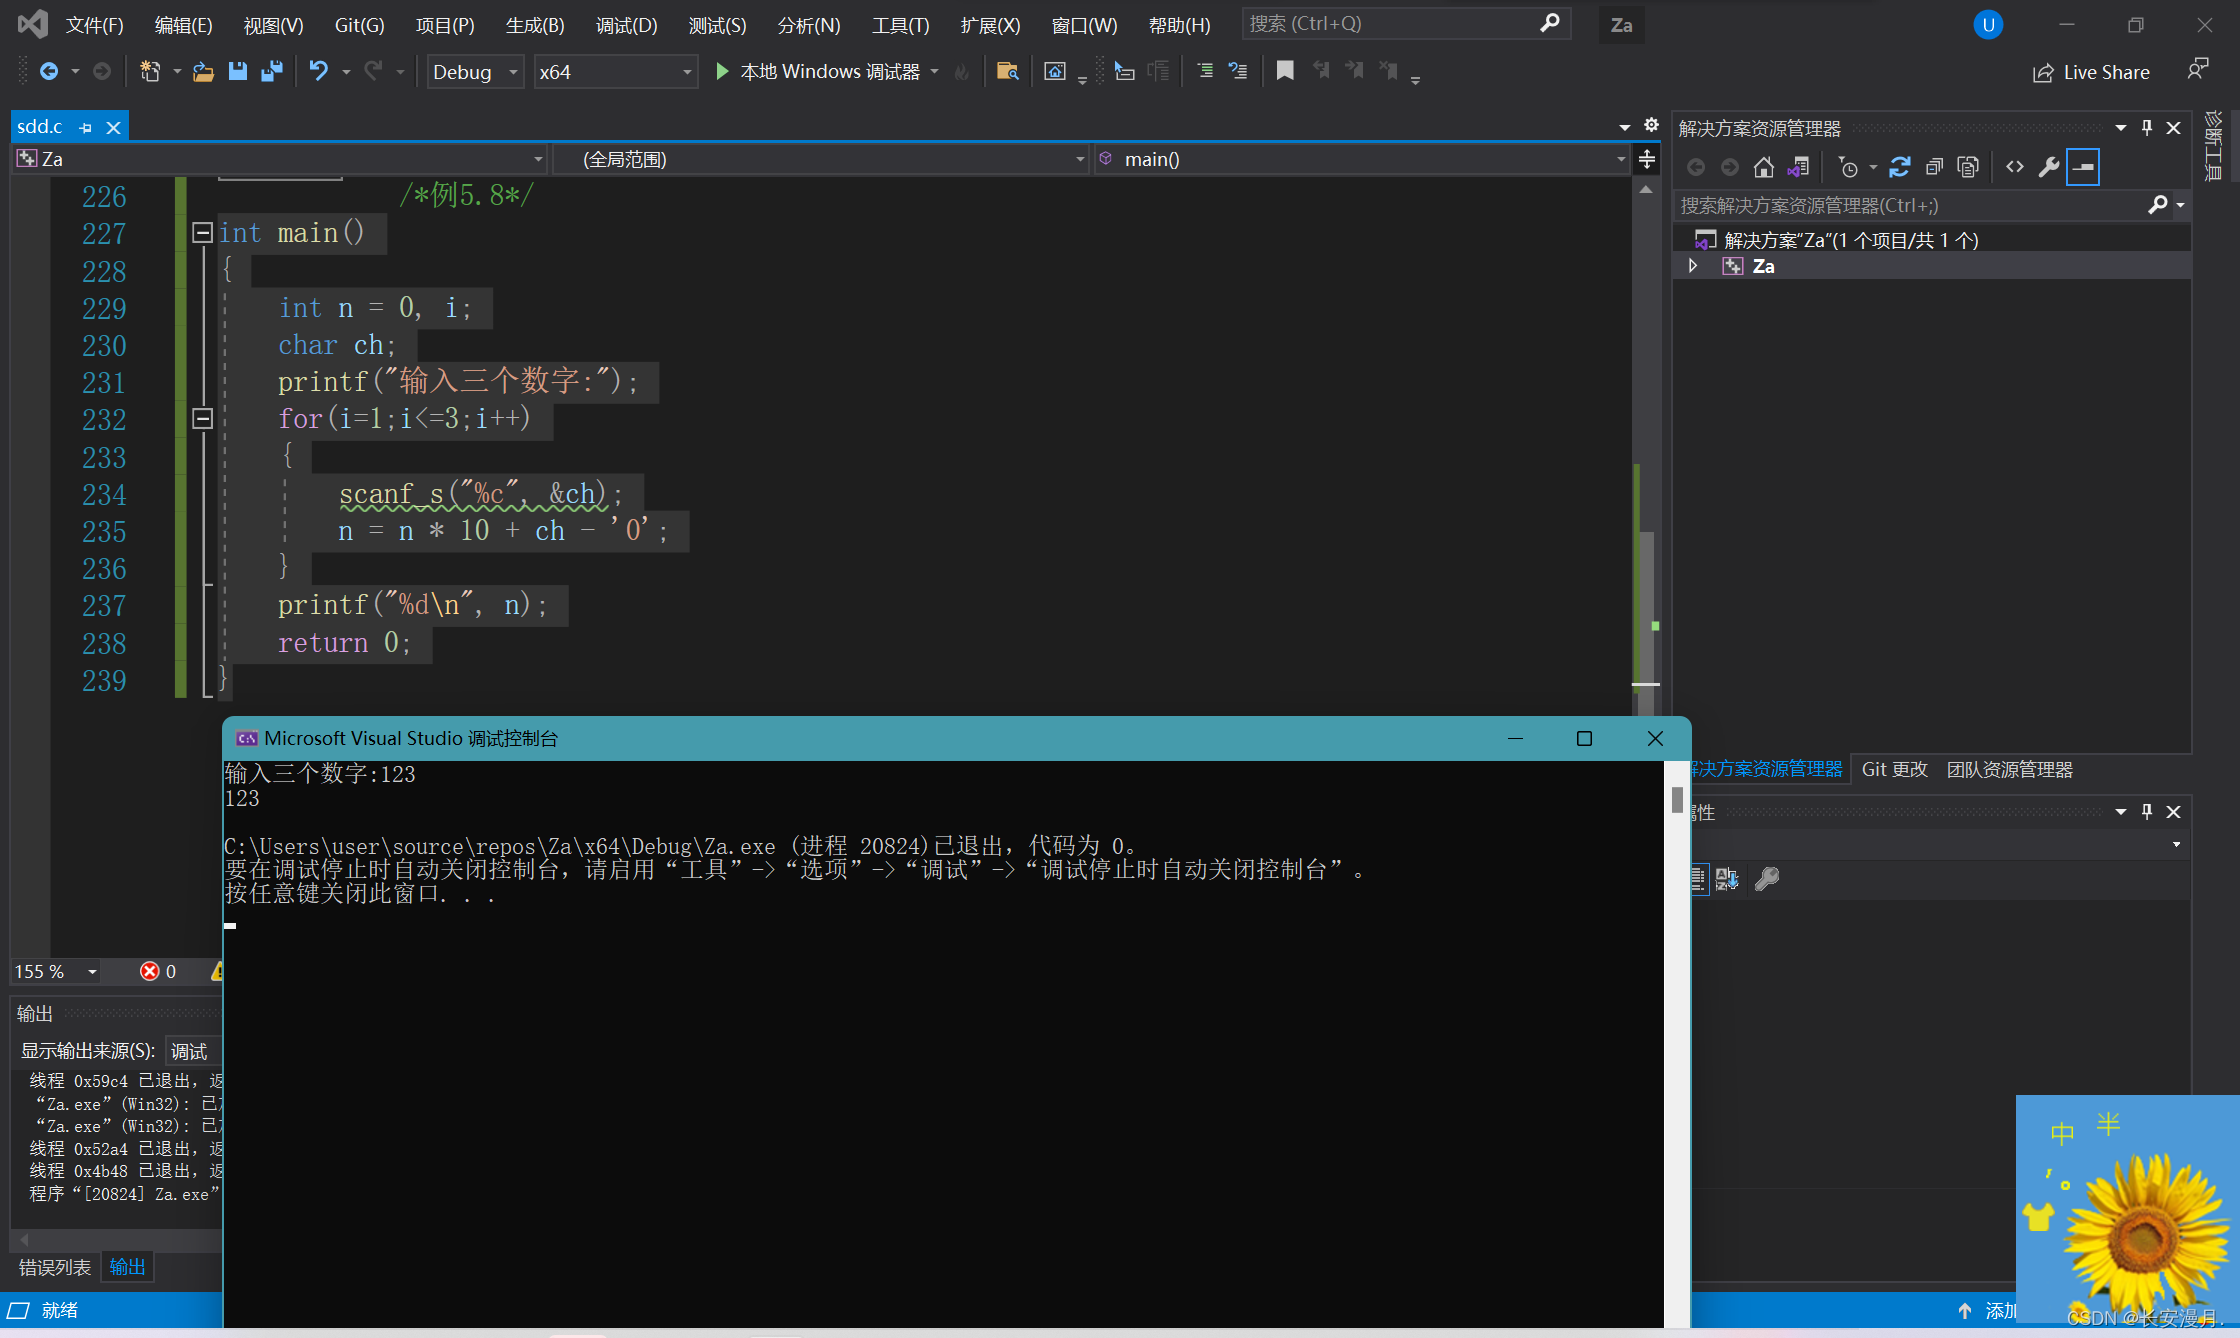The height and width of the screenshot is (1338, 2240).
Task: Open properties wrench icon in Solution Explorer
Action: [2048, 167]
